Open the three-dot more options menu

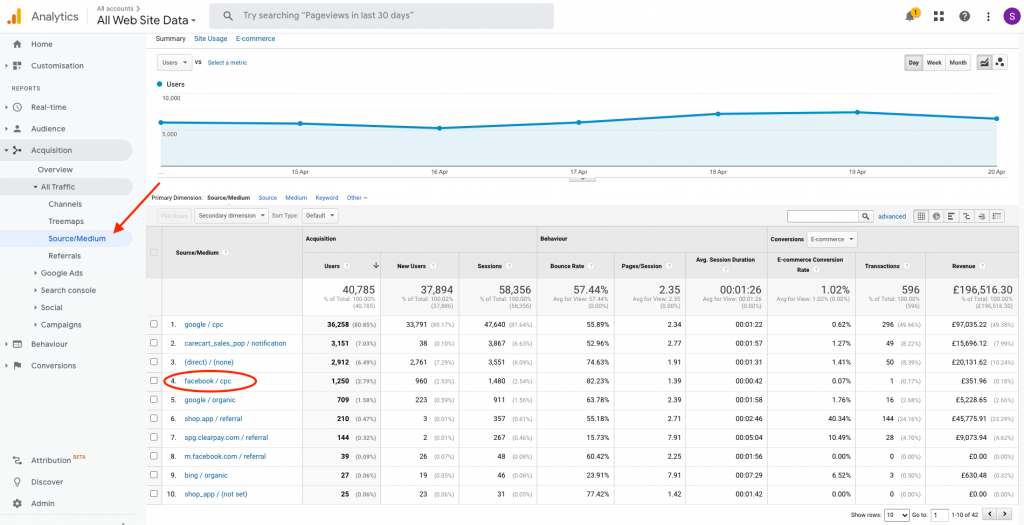(989, 16)
